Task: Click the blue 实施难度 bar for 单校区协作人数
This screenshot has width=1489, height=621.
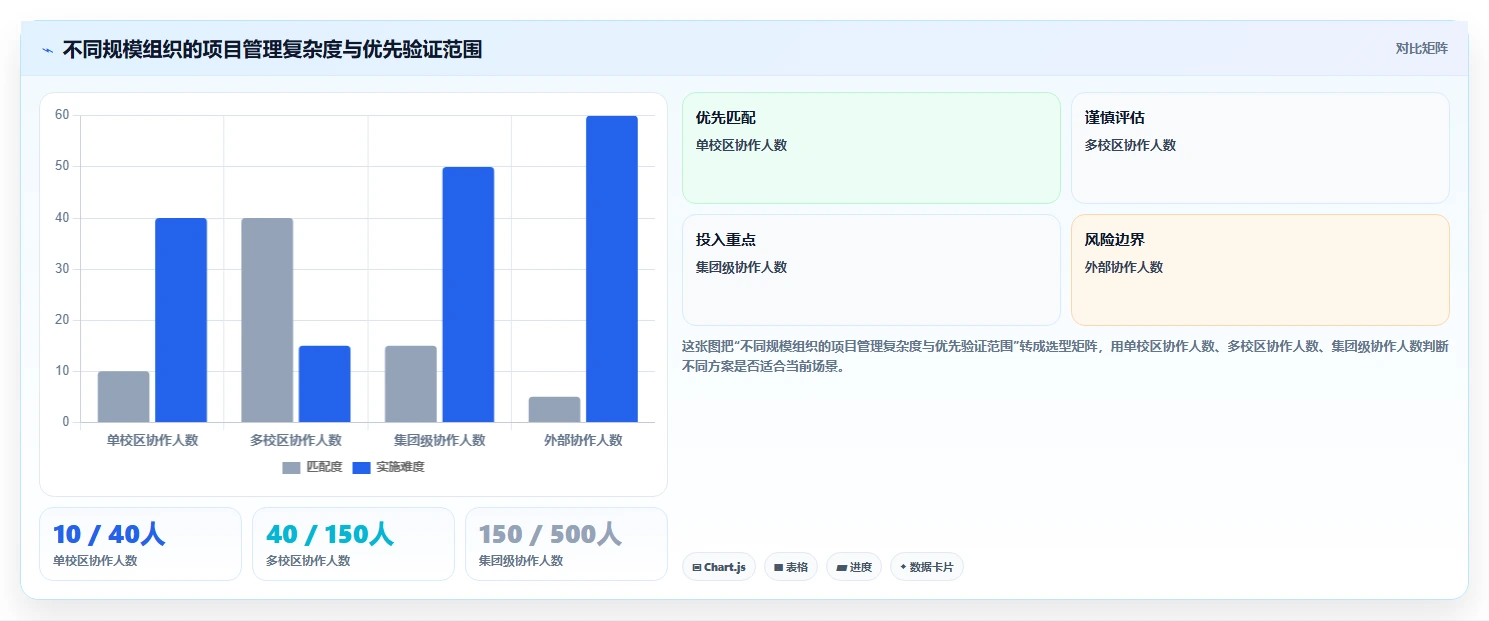Action: (181, 320)
